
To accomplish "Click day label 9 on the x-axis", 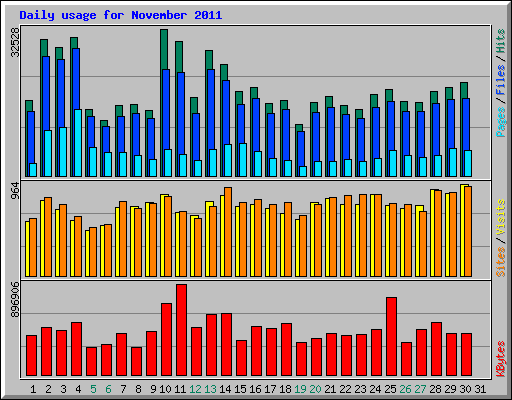I will [153, 389].
